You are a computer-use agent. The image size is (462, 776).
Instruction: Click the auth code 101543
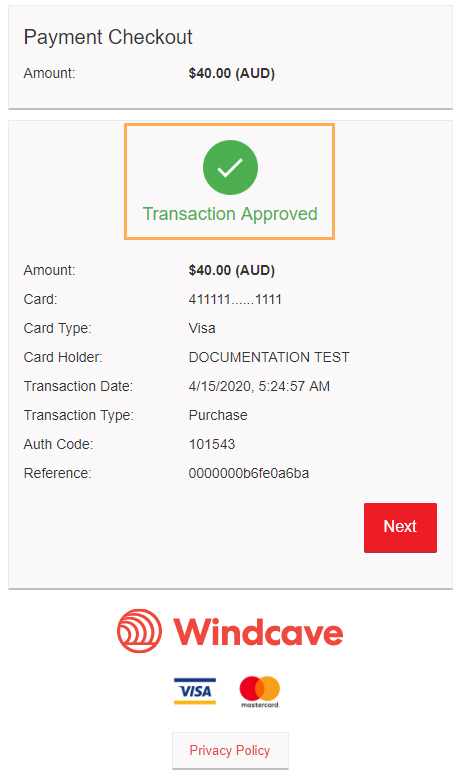(212, 444)
